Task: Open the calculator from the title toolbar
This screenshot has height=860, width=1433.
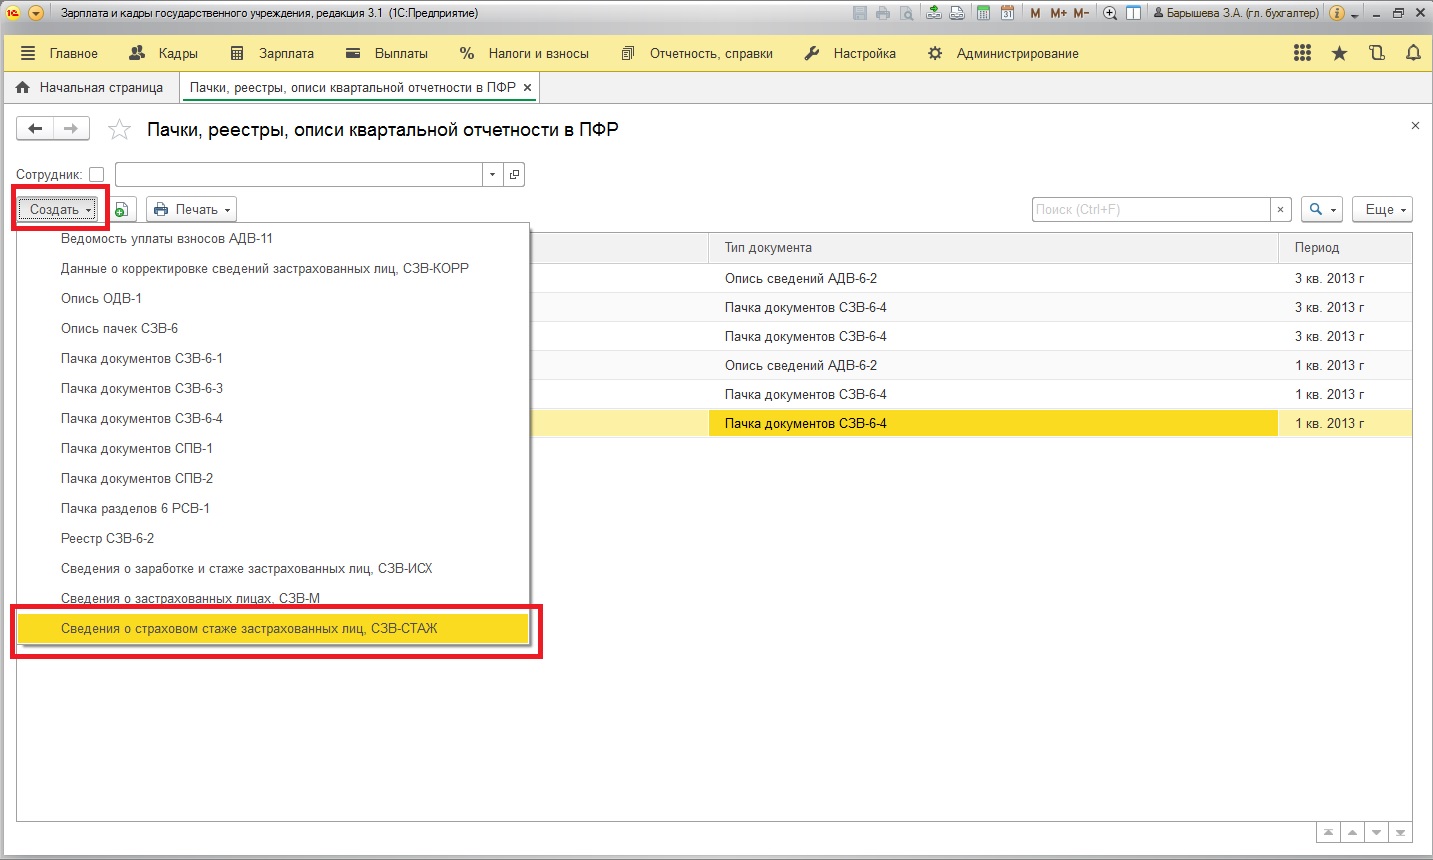Action: point(983,13)
